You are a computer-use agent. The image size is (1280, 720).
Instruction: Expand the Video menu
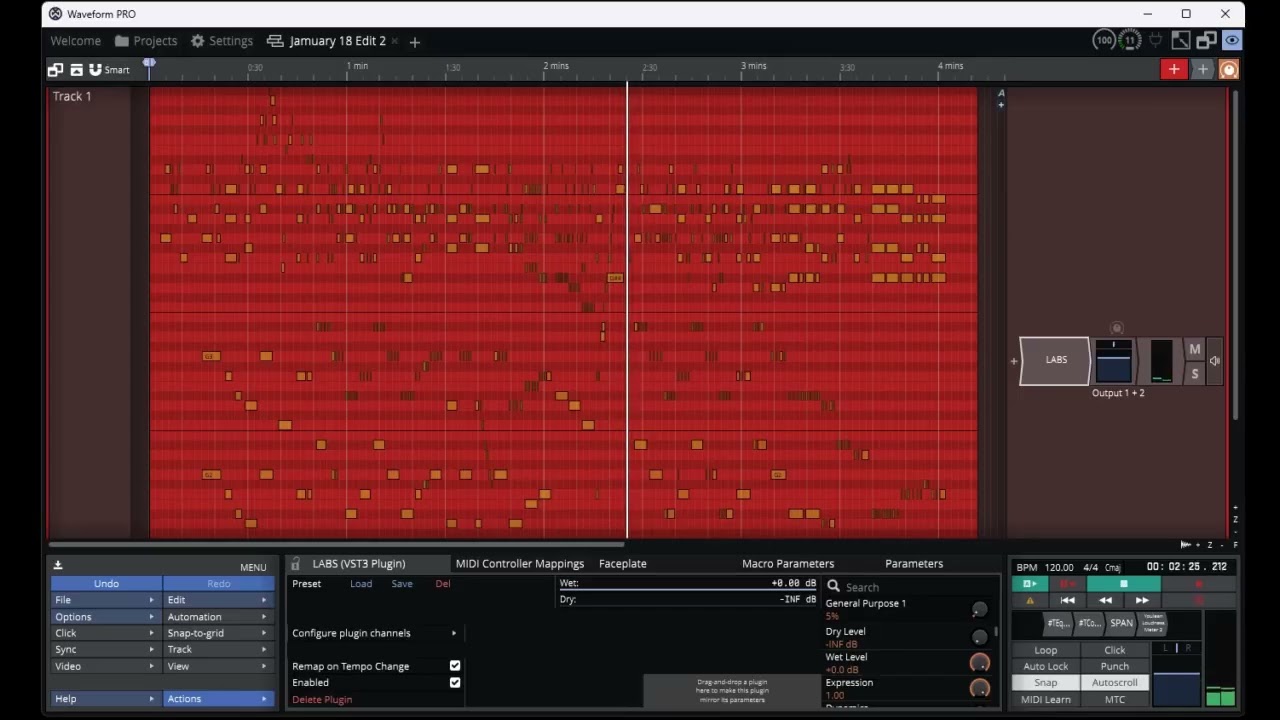coord(106,666)
